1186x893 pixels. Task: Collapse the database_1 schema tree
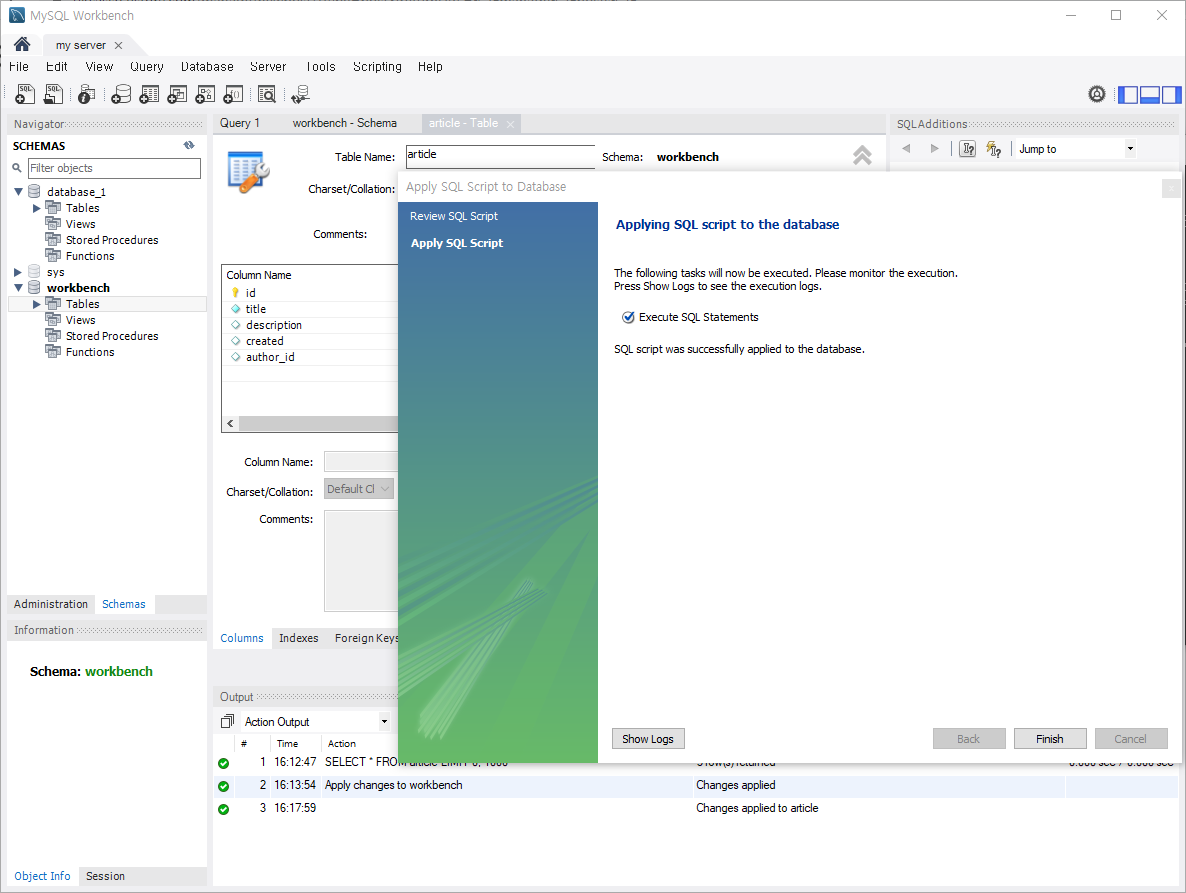[x=18, y=192]
